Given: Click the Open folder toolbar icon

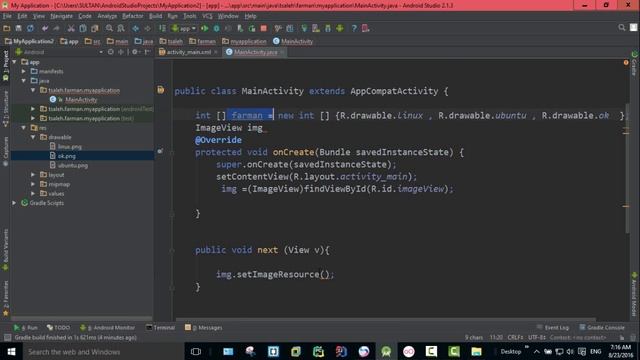Looking at the screenshot, I should [7, 28].
